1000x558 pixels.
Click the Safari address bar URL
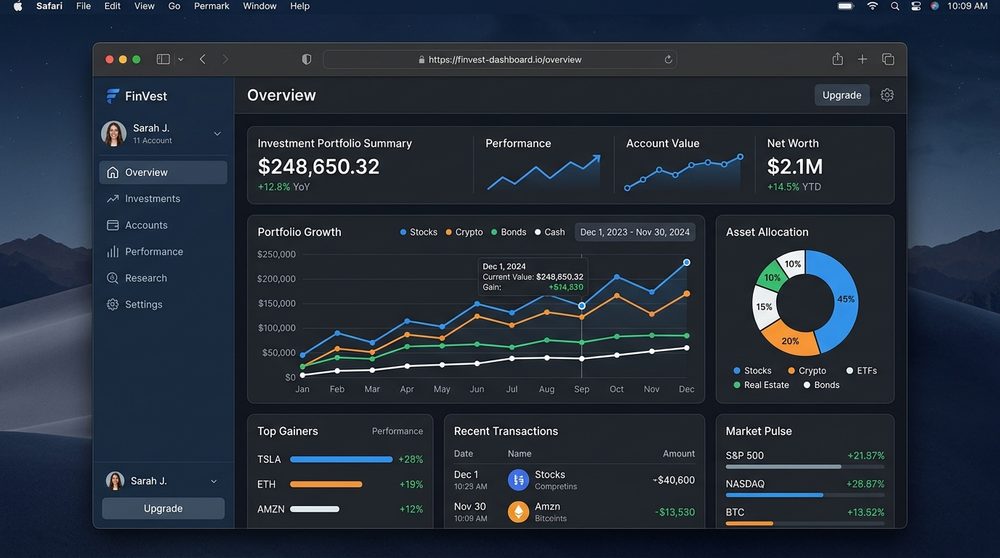pos(504,59)
